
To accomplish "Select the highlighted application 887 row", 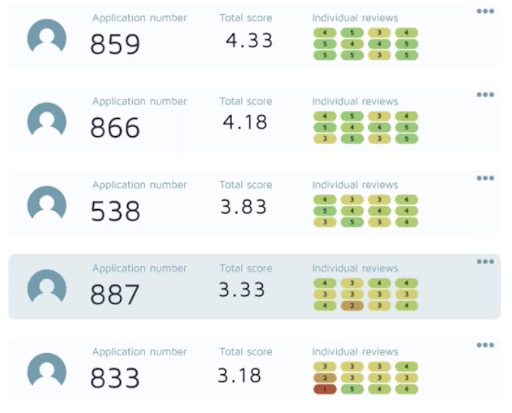I will click(255, 287).
